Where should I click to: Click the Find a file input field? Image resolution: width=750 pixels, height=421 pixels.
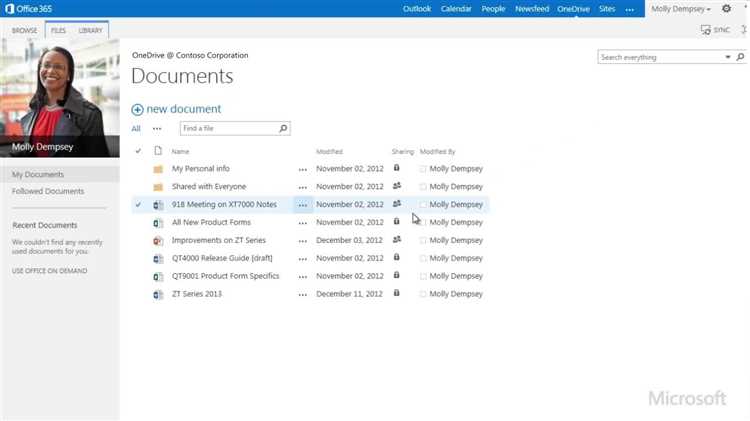[228, 128]
